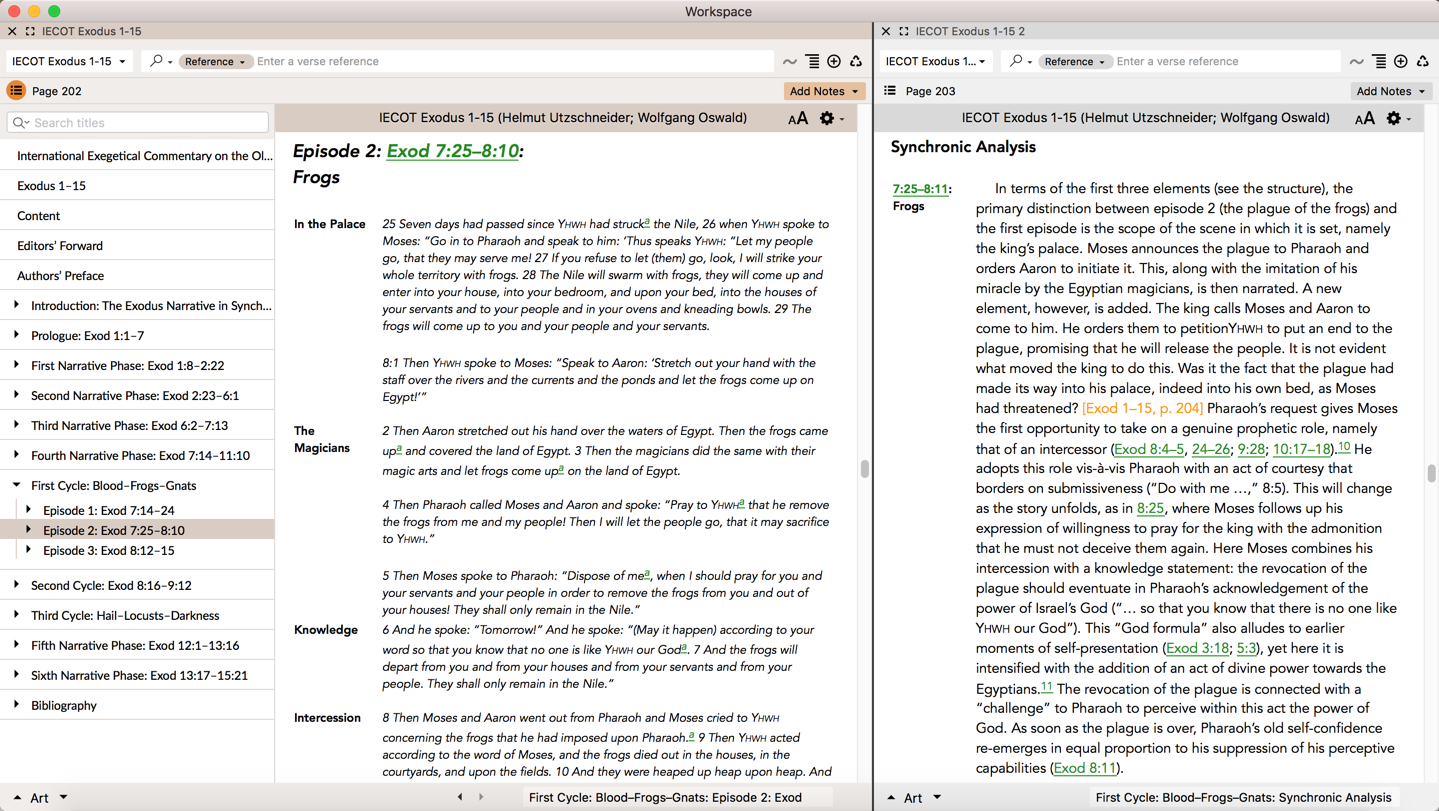Expand the Second Cycle: Exod 8:16–9:12 section

pyautogui.click(x=16, y=585)
